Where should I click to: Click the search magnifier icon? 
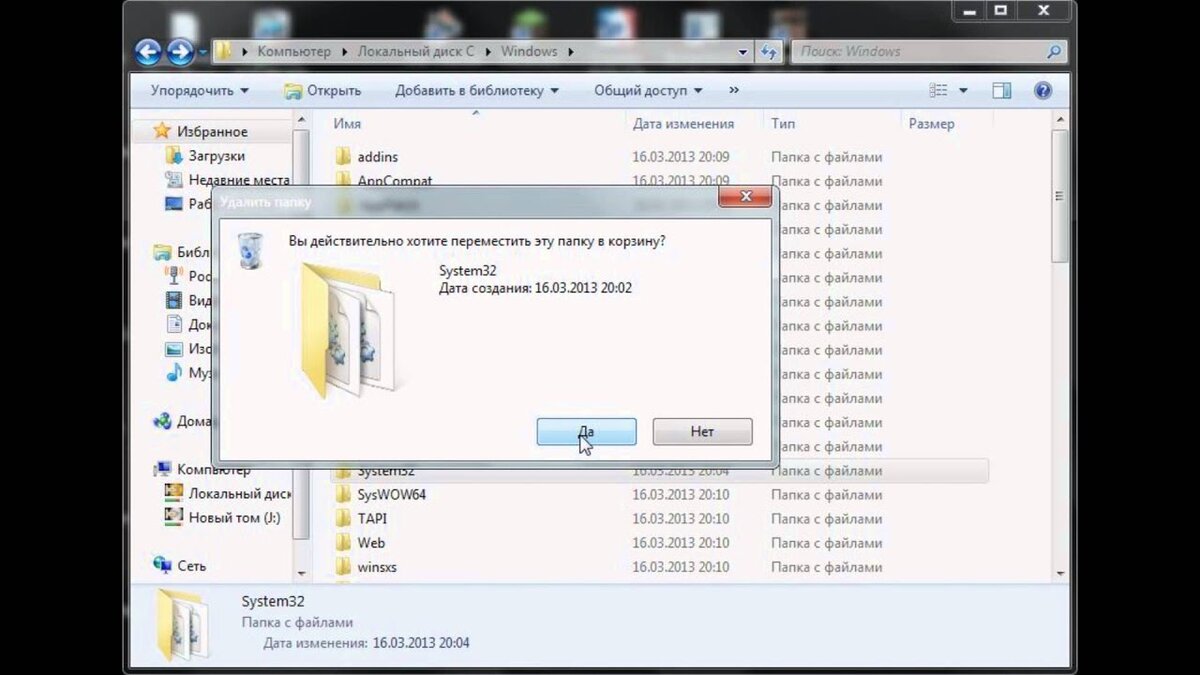pyautogui.click(x=1054, y=51)
